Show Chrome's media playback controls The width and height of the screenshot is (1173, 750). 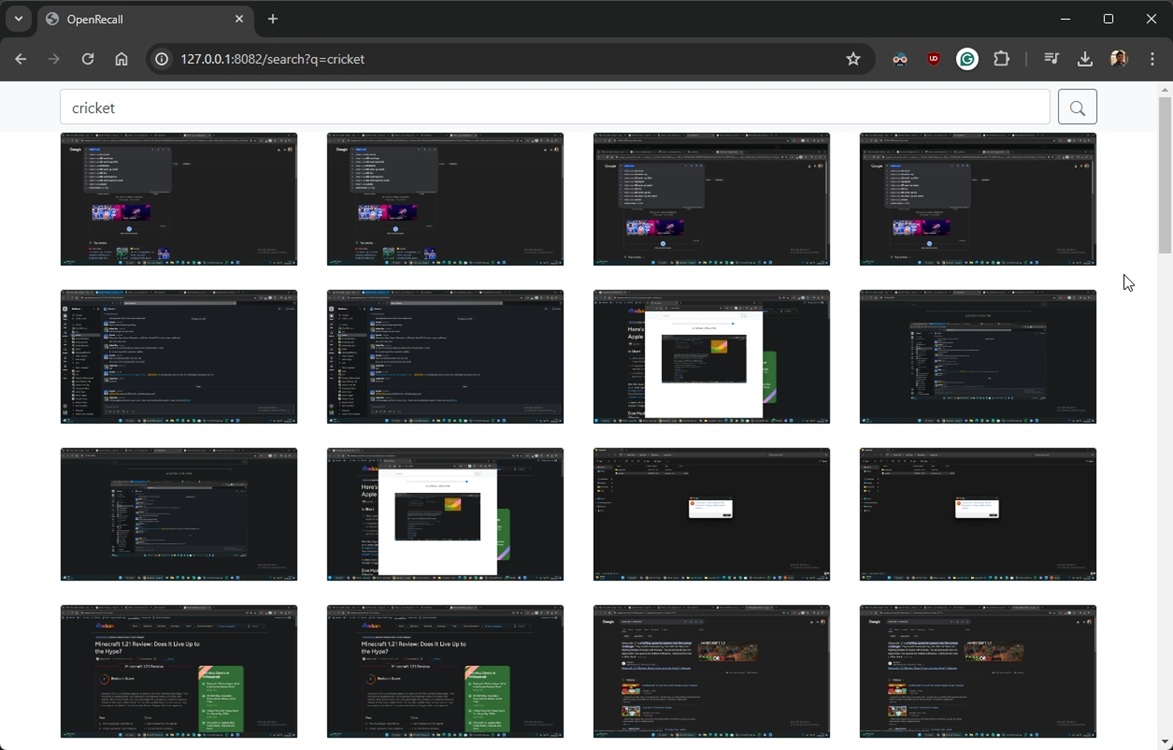pos(1051,59)
